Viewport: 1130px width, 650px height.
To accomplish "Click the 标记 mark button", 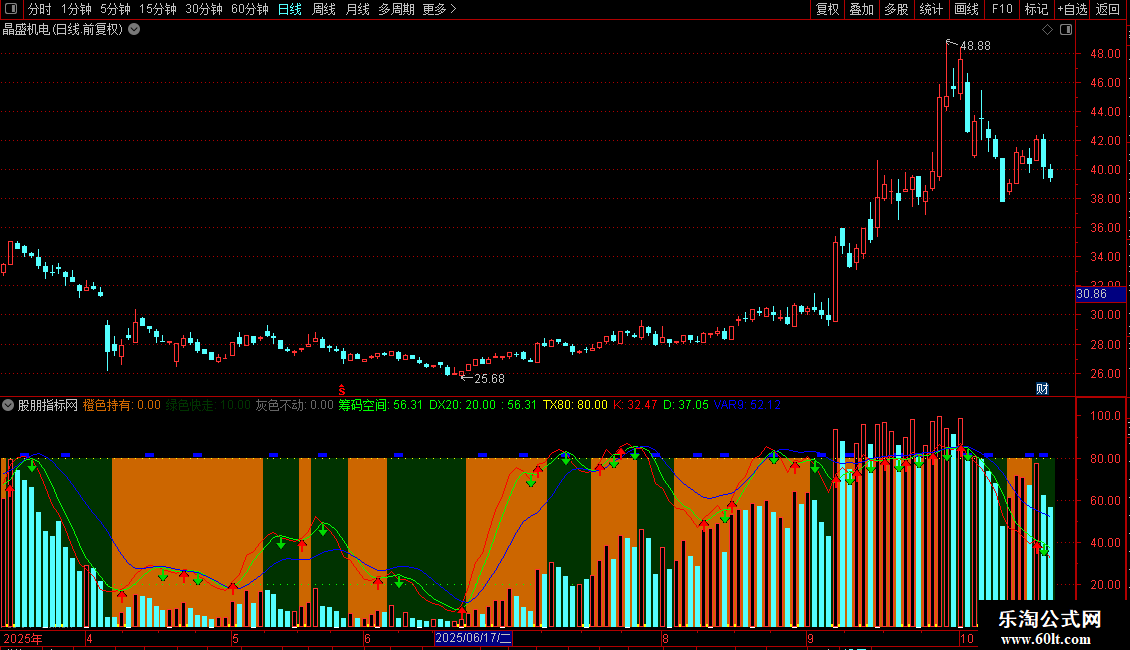I will click(1036, 9).
